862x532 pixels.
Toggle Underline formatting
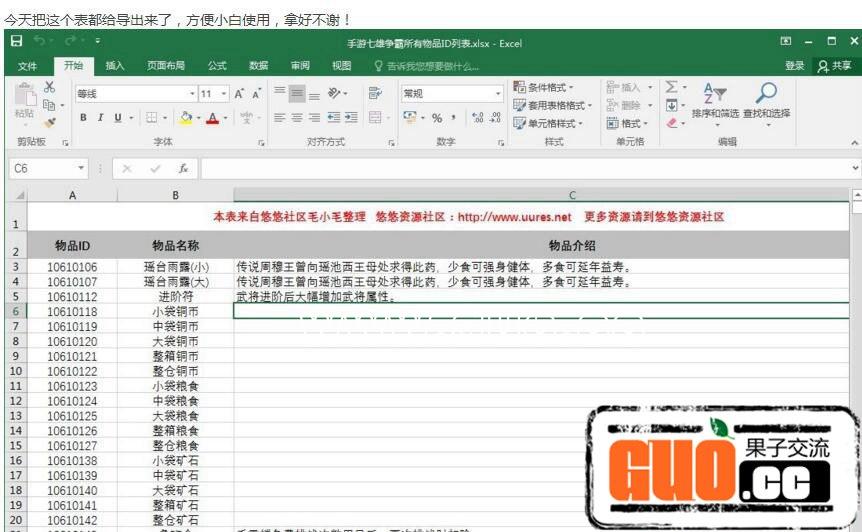click(x=118, y=117)
